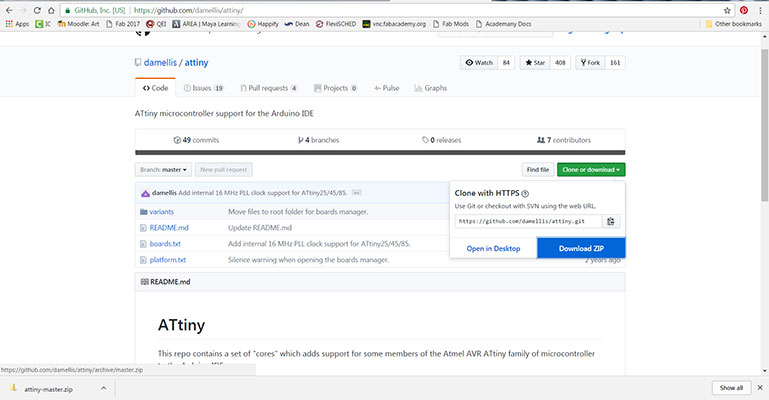
Task: Click the damellis commit author name
Action: [x=164, y=193]
